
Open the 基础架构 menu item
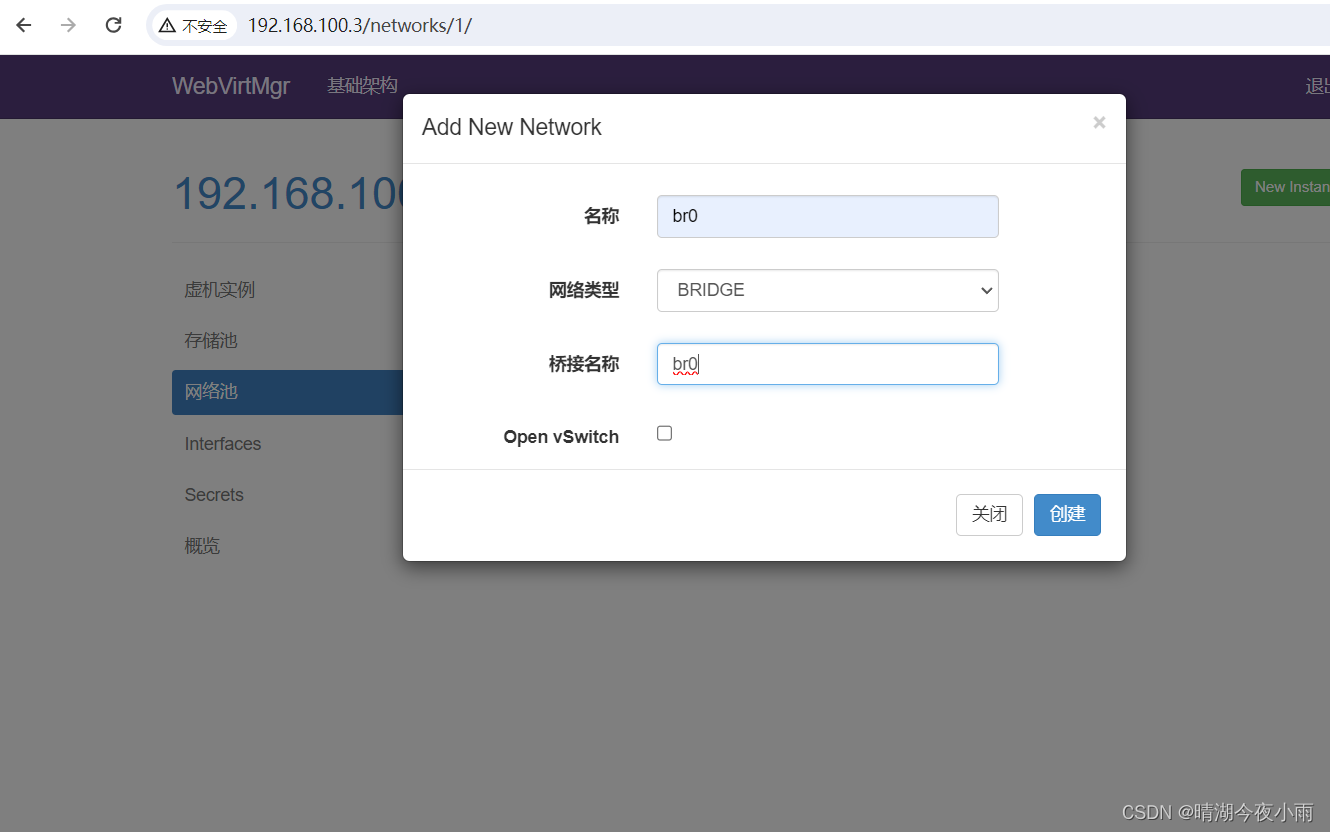point(362,86)
